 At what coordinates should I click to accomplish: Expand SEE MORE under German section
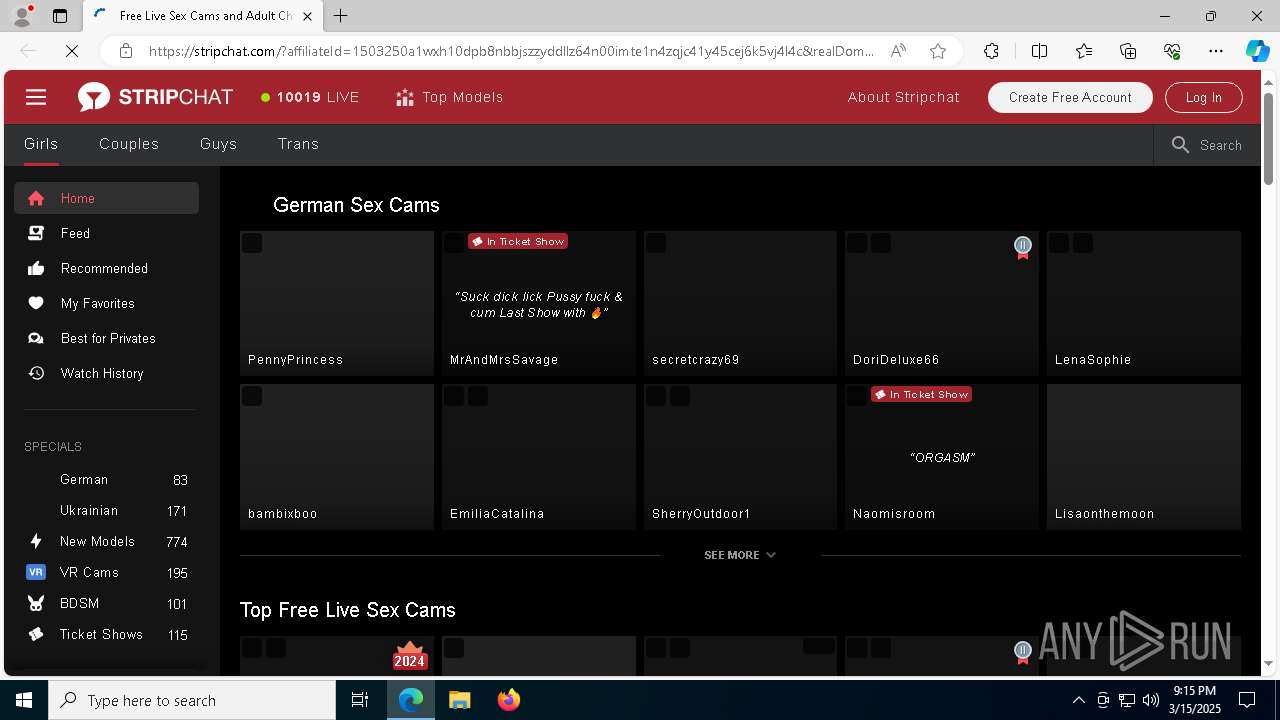coord(740,555)
